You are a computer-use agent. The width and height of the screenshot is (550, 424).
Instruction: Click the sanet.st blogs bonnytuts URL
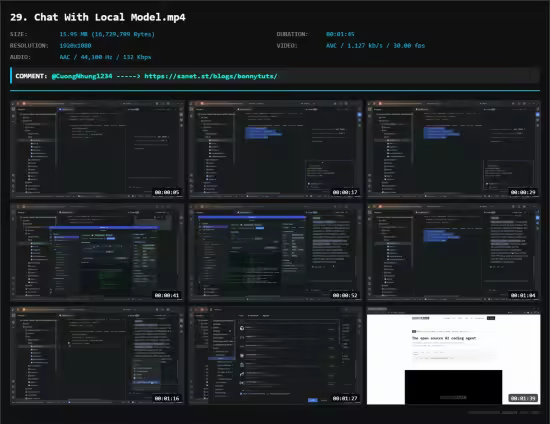(x=211, y=76)
